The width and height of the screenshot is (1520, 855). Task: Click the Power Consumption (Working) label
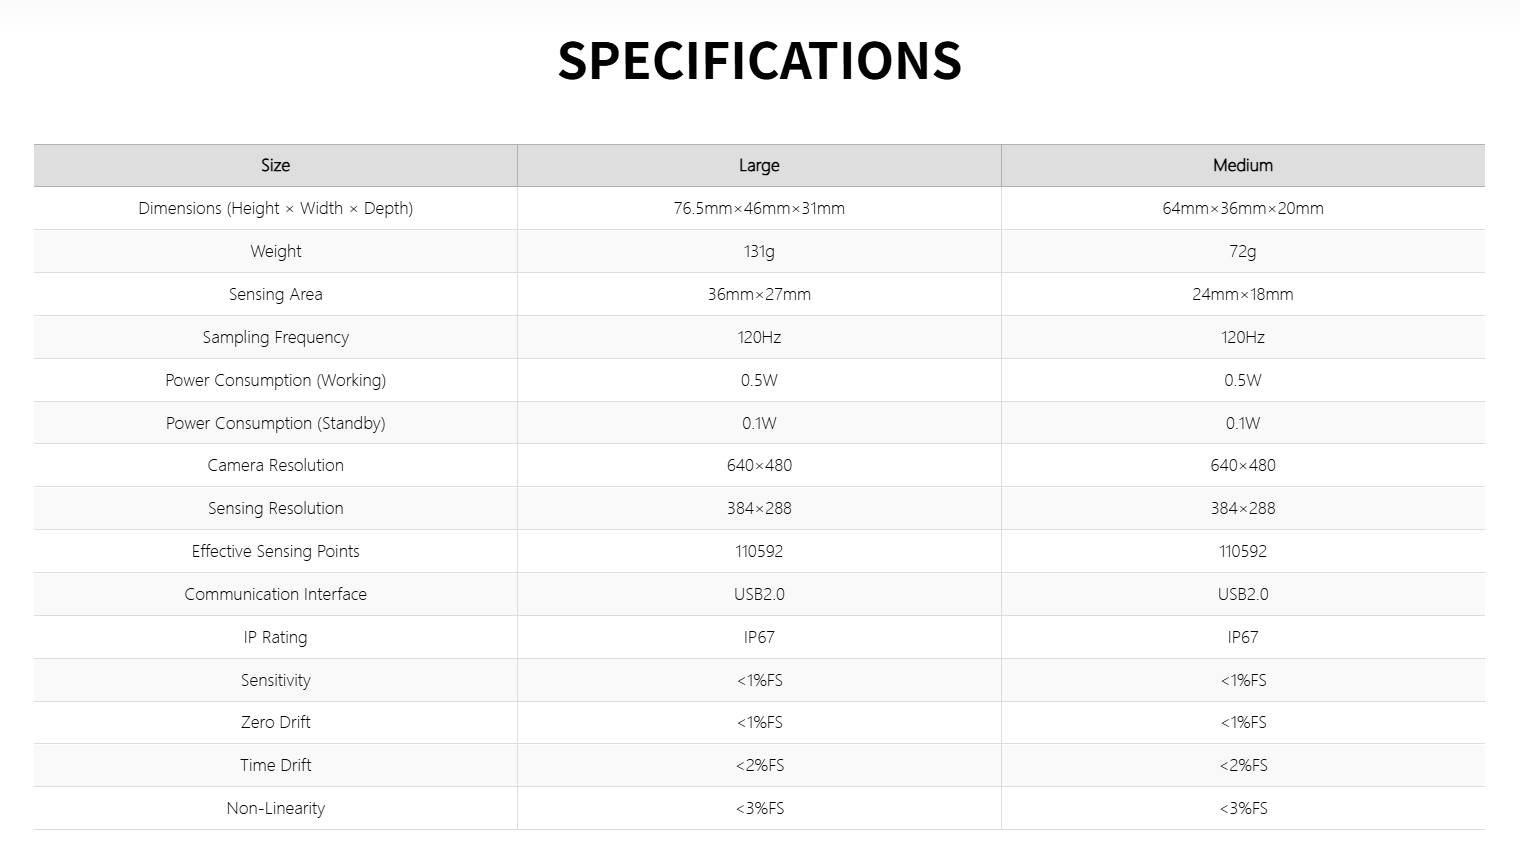point(275,380)
